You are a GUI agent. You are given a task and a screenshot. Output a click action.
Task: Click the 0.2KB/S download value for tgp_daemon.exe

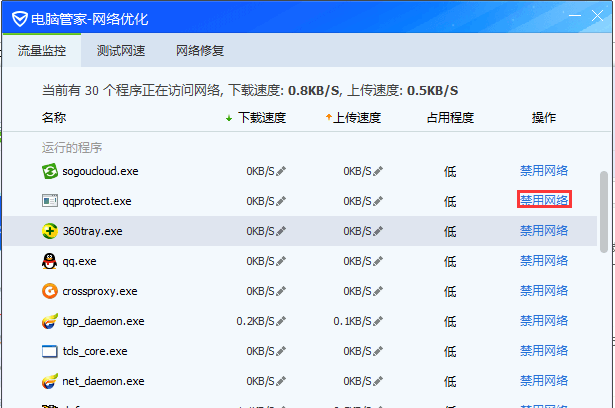pos(255,321)
